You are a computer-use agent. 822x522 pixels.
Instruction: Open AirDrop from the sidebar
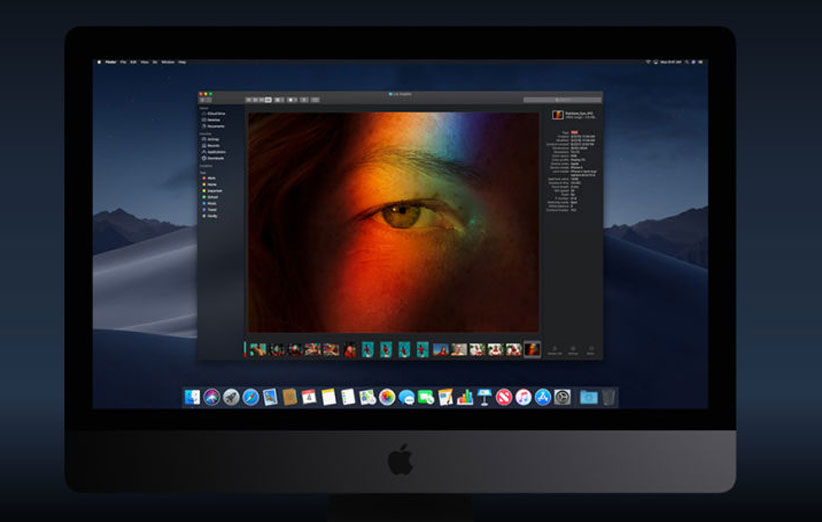(x=211, y=139)
